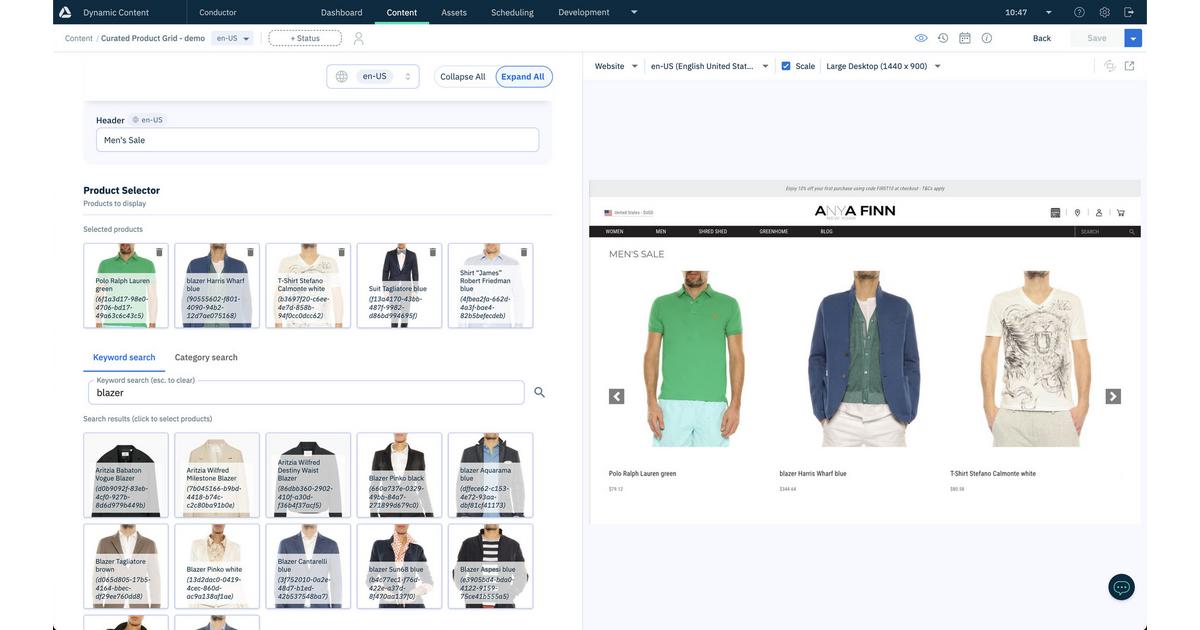The image size is (1200, 630).
Task: Toggle the Scale checkbox
Action: [786, 66]
